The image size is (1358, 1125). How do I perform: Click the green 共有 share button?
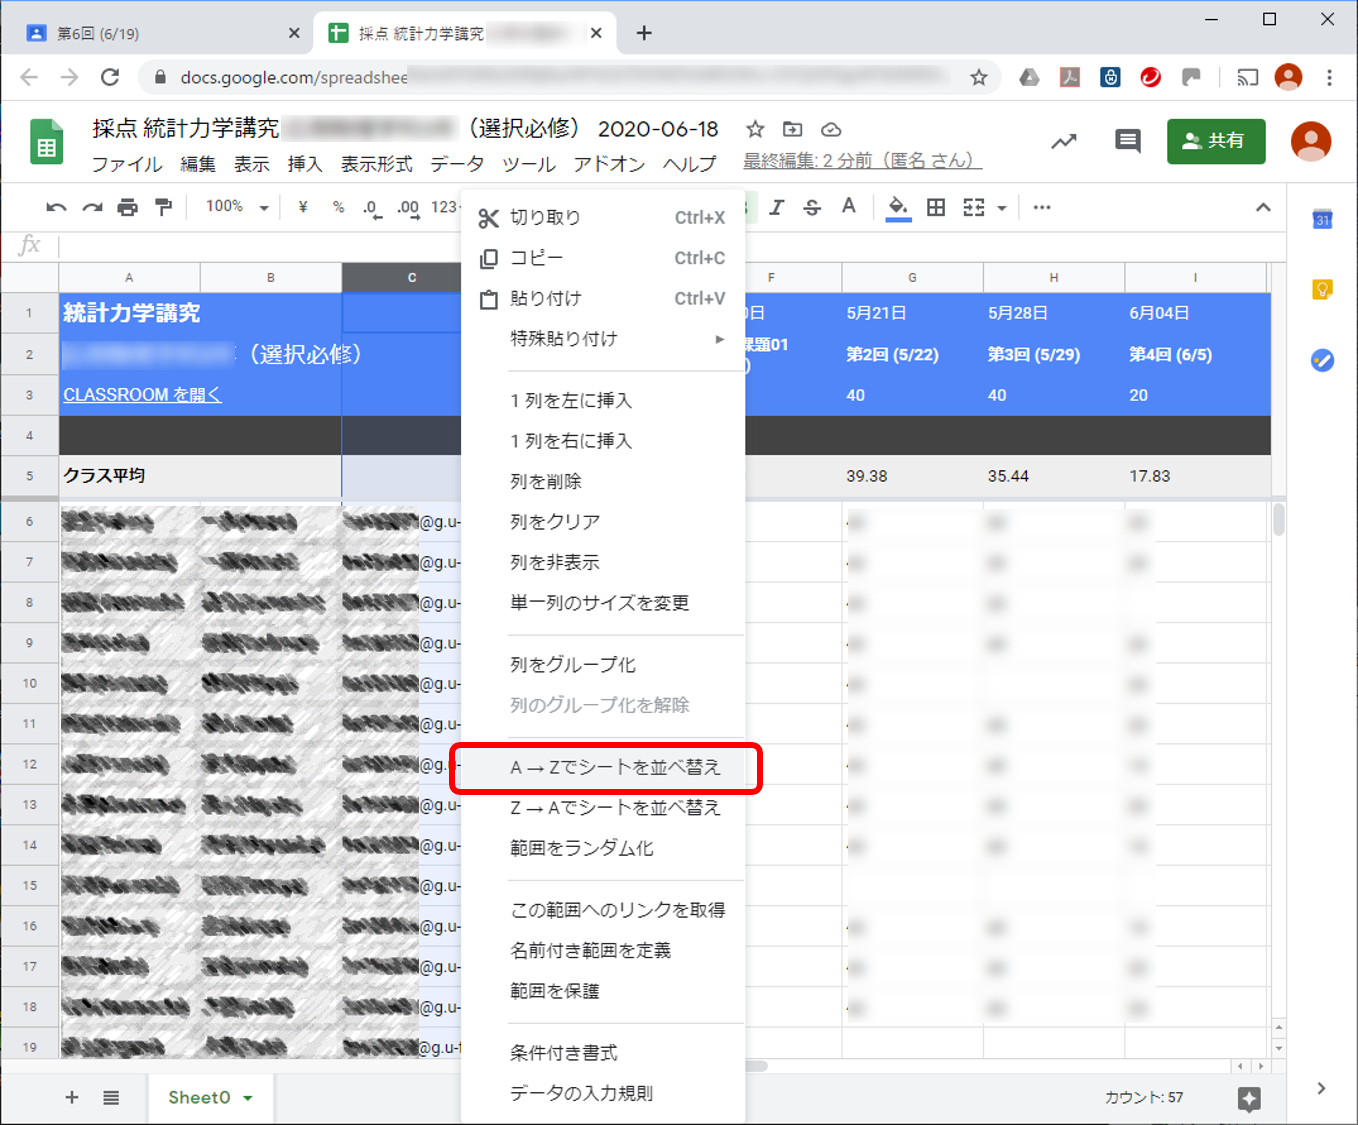tap(1216, 141)
